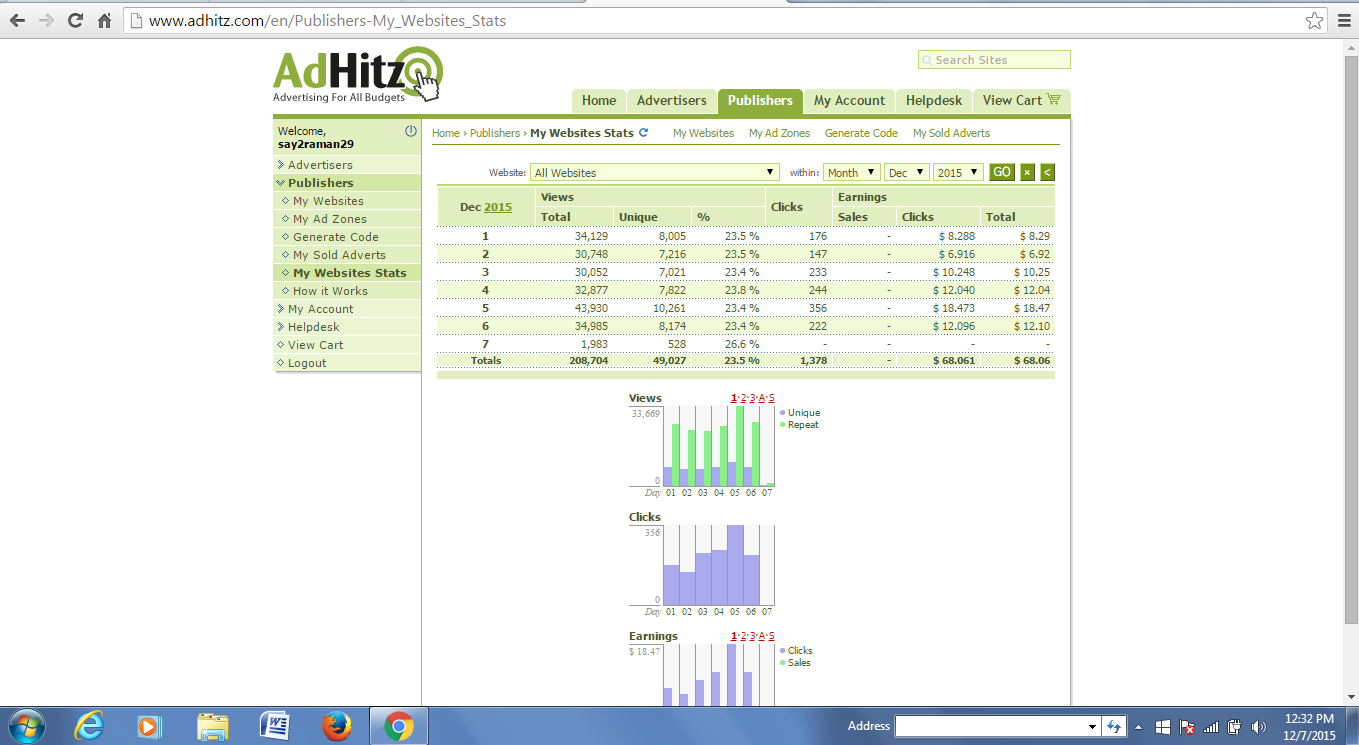
Task: Click the power plug tray icon
Action: (1235, 727)
